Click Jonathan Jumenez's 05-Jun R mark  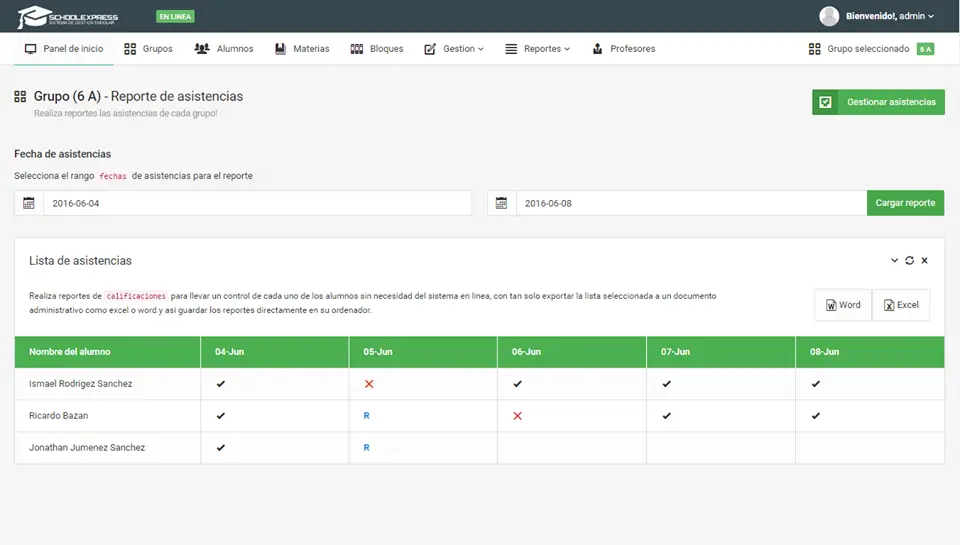pyautogui.click(x=367, y=448)
